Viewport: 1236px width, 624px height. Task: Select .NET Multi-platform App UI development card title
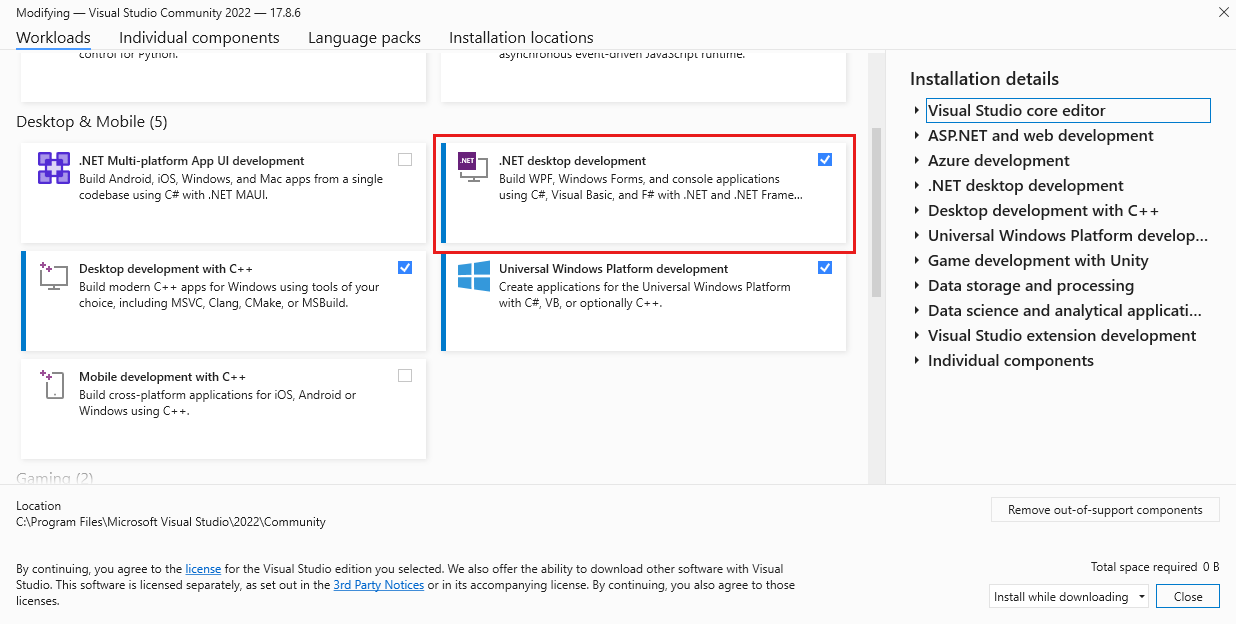[x=192, y=161]
